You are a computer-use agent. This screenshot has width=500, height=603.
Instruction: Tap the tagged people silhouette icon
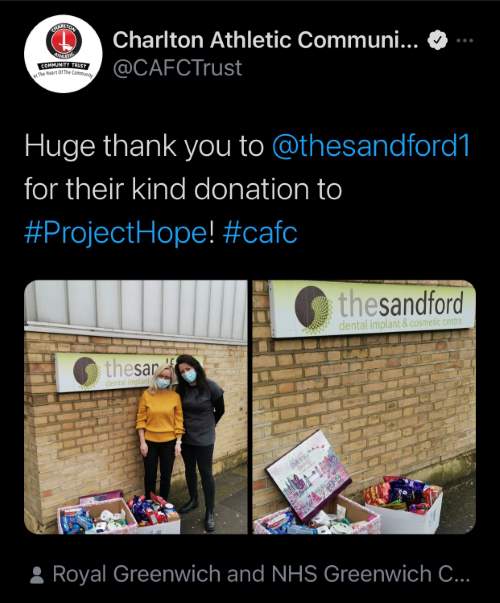[x=37, y=575]
